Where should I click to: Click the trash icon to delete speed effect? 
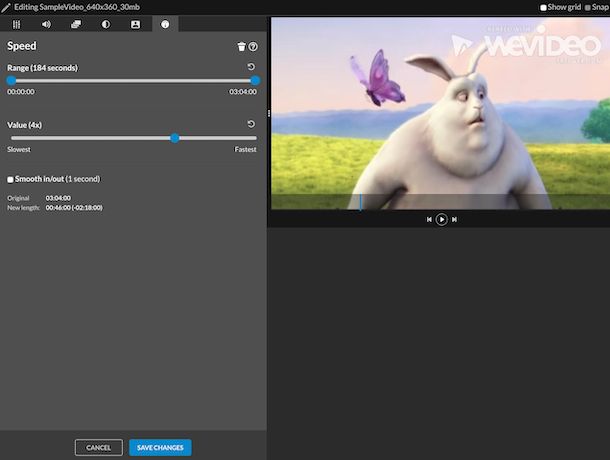click(x=241, y=47)
